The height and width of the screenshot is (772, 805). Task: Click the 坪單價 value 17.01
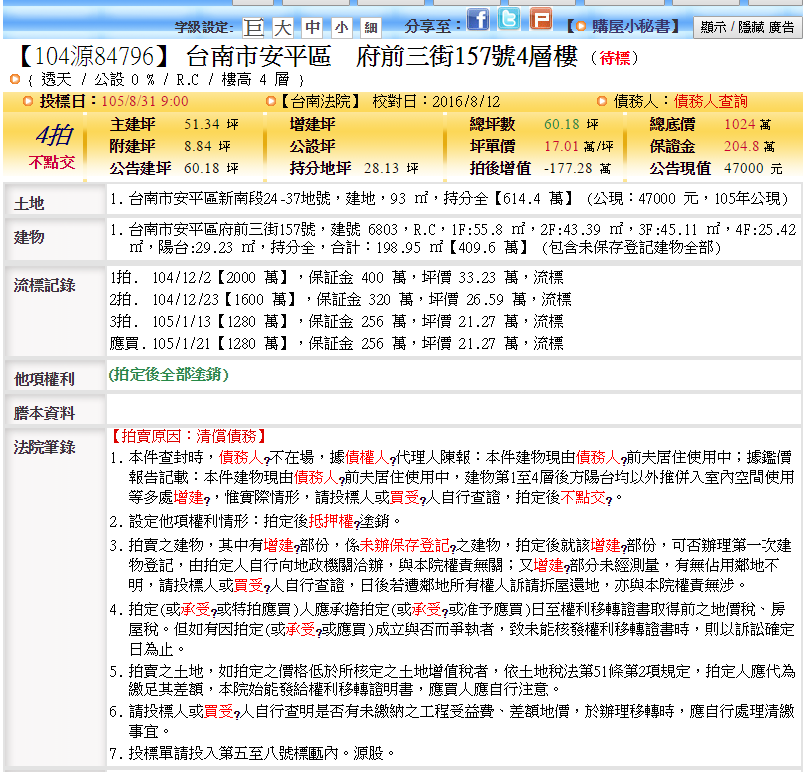coord(562,146)
